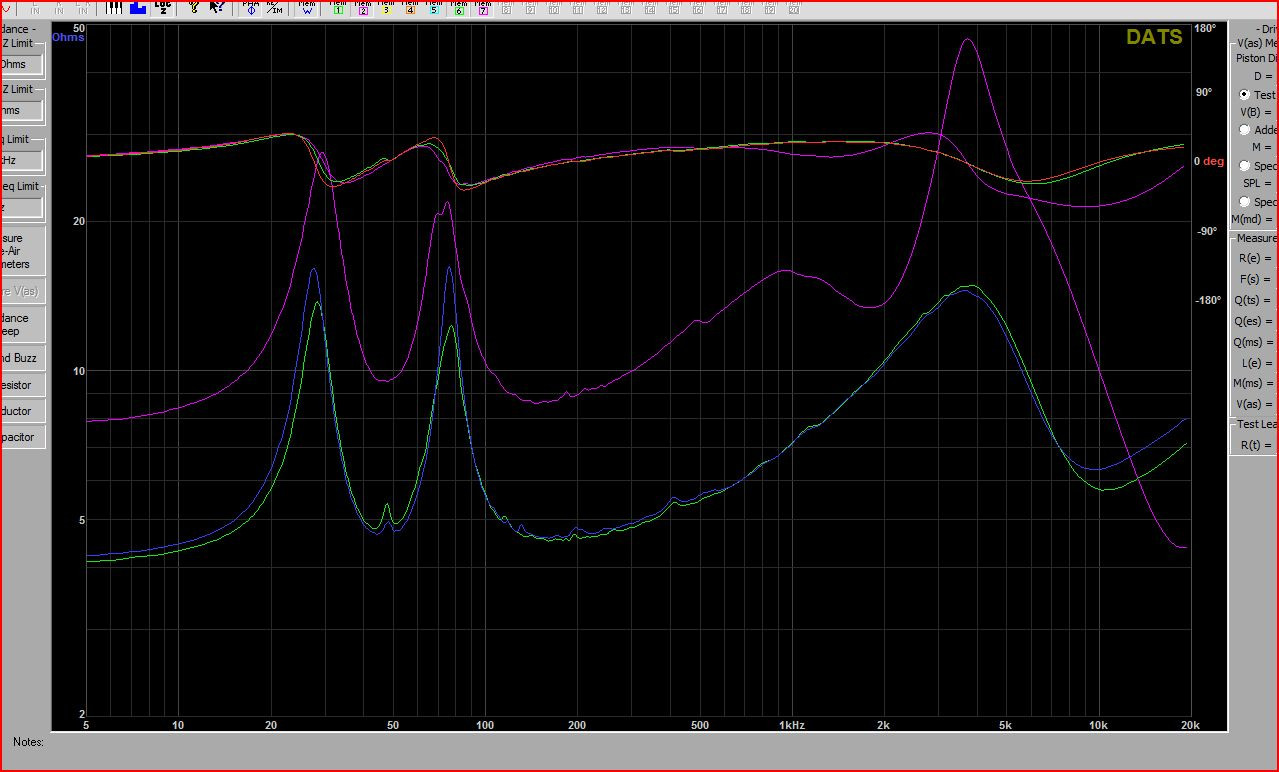1279x772 pixels.
Task: Toggle the RE/IM display icon
Action: tap(273, 8)
